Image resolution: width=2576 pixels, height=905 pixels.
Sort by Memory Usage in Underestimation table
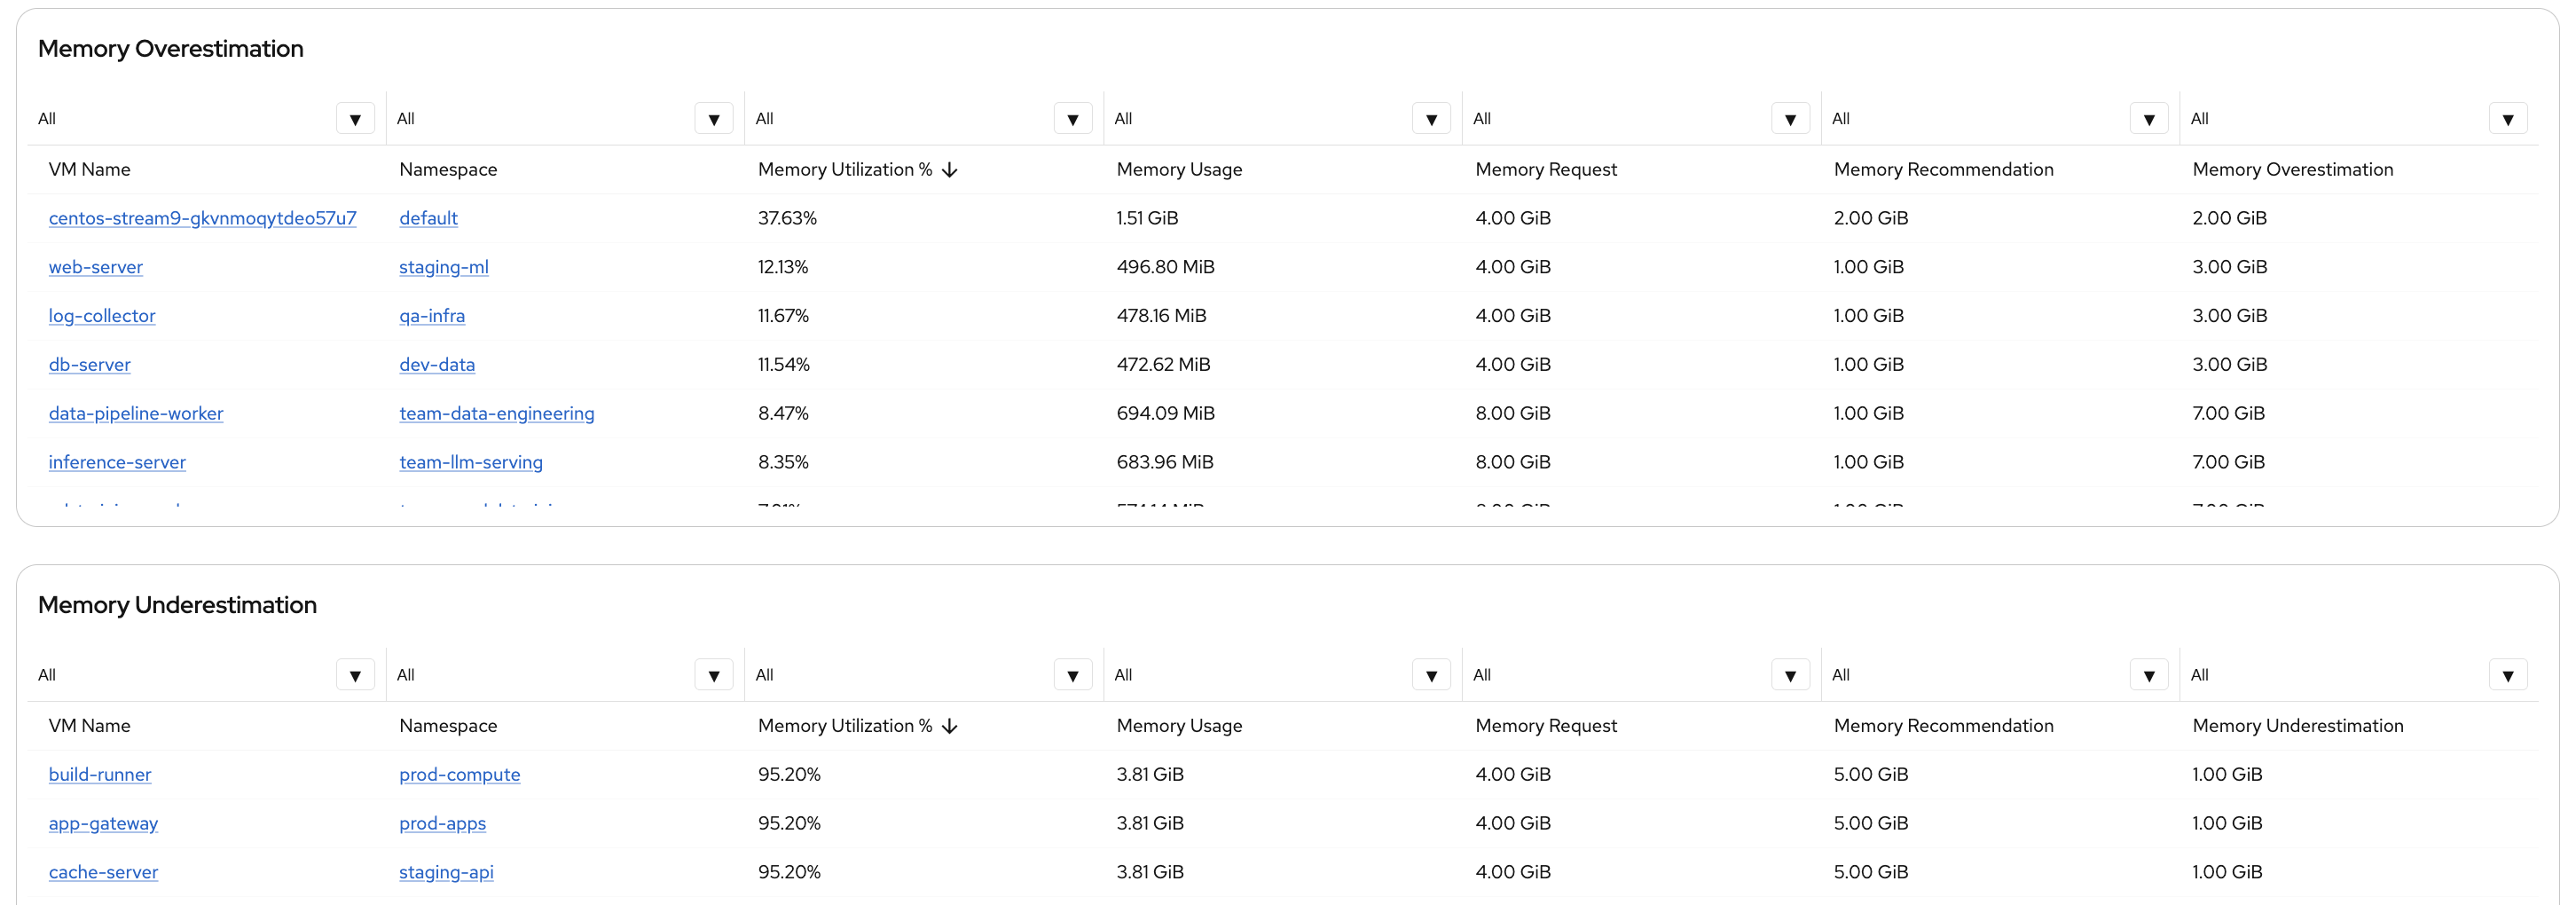coord(1179,726)
